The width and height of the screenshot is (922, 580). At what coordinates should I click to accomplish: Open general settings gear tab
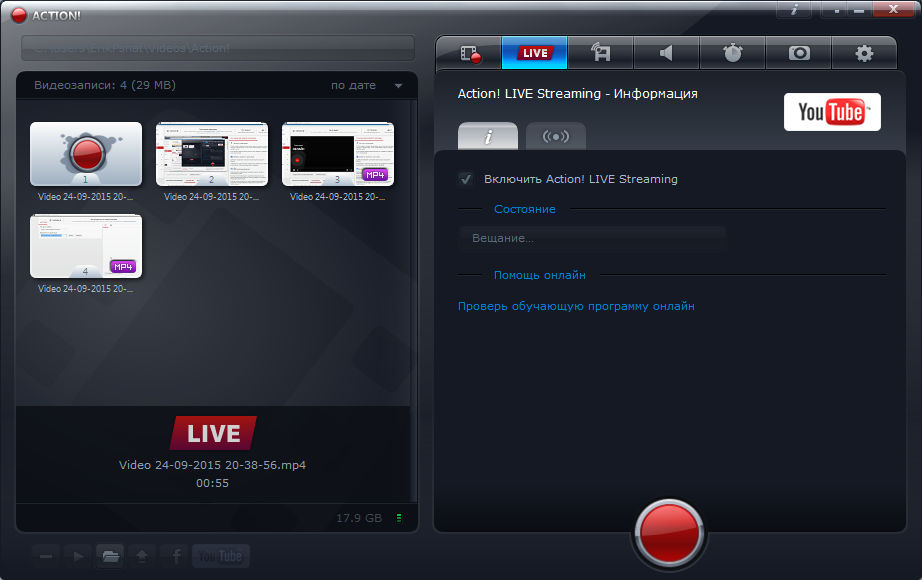coord(865,53)
